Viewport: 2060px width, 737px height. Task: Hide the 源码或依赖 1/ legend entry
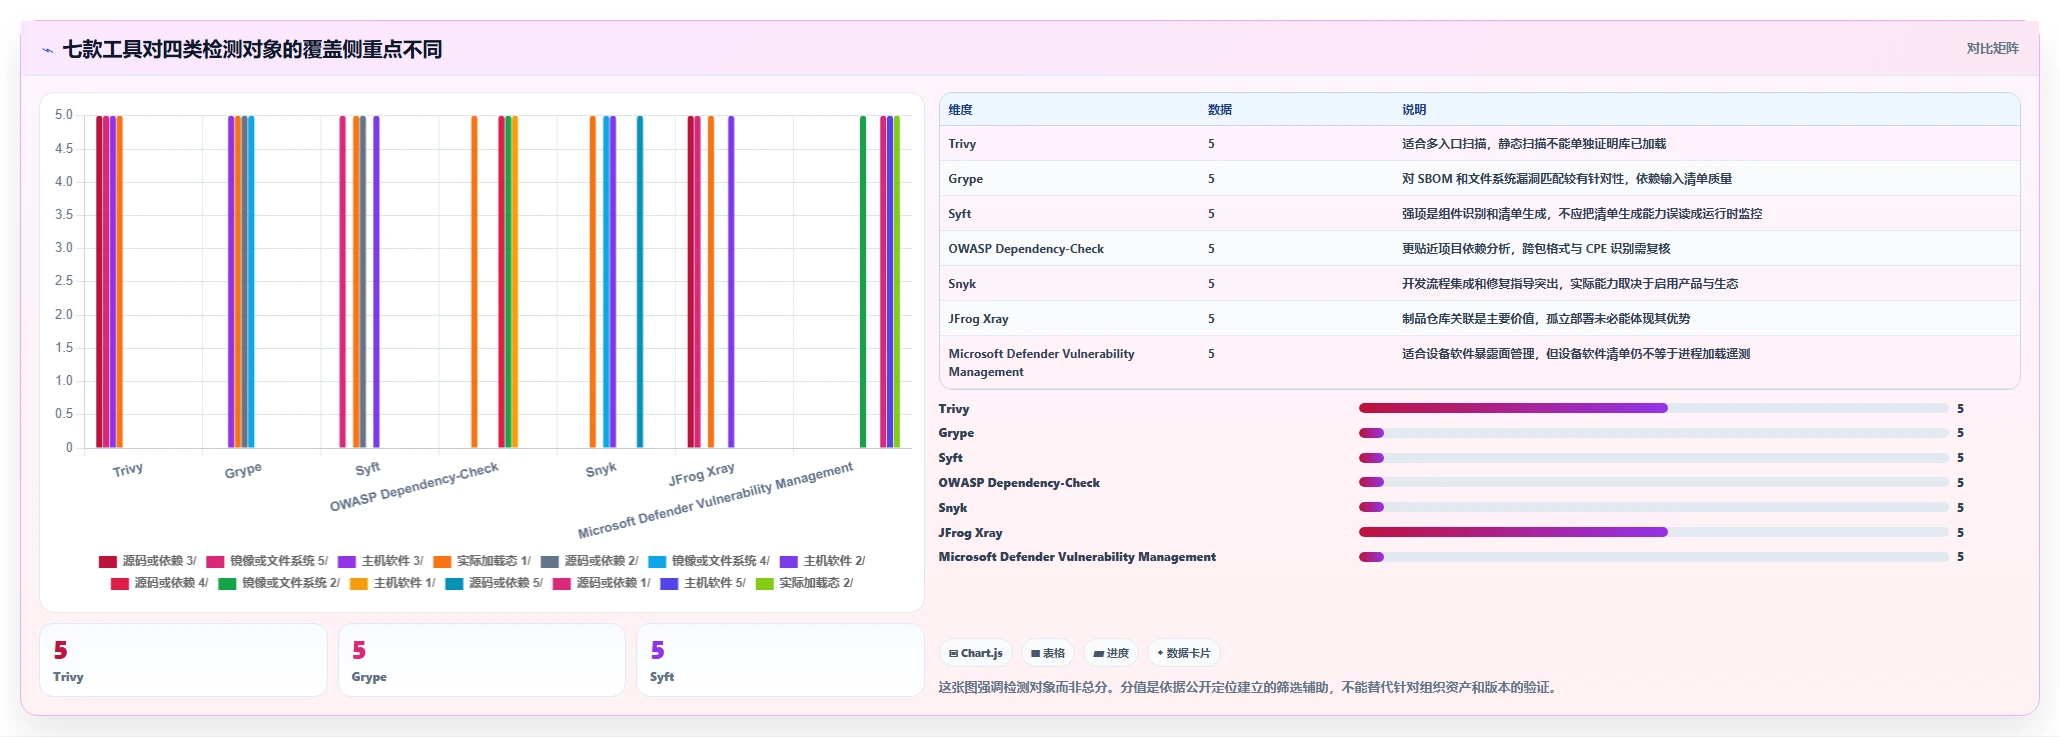point(601,583)
